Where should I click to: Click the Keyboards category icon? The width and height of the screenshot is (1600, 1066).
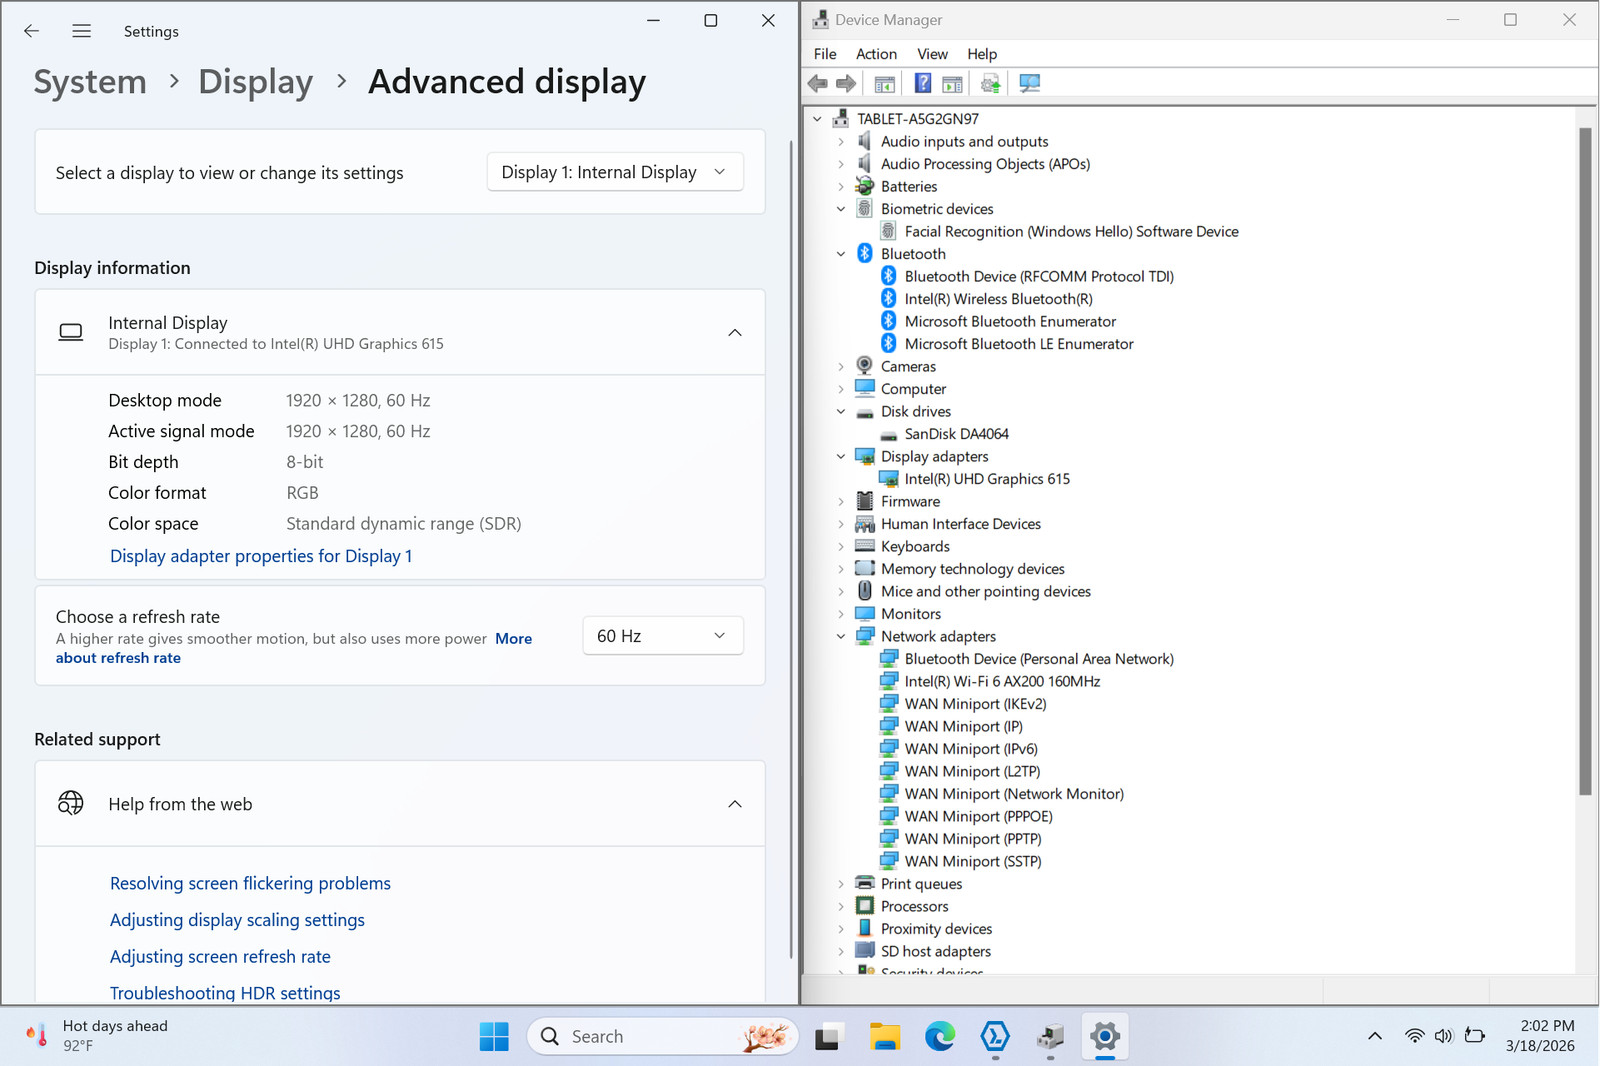865,546
